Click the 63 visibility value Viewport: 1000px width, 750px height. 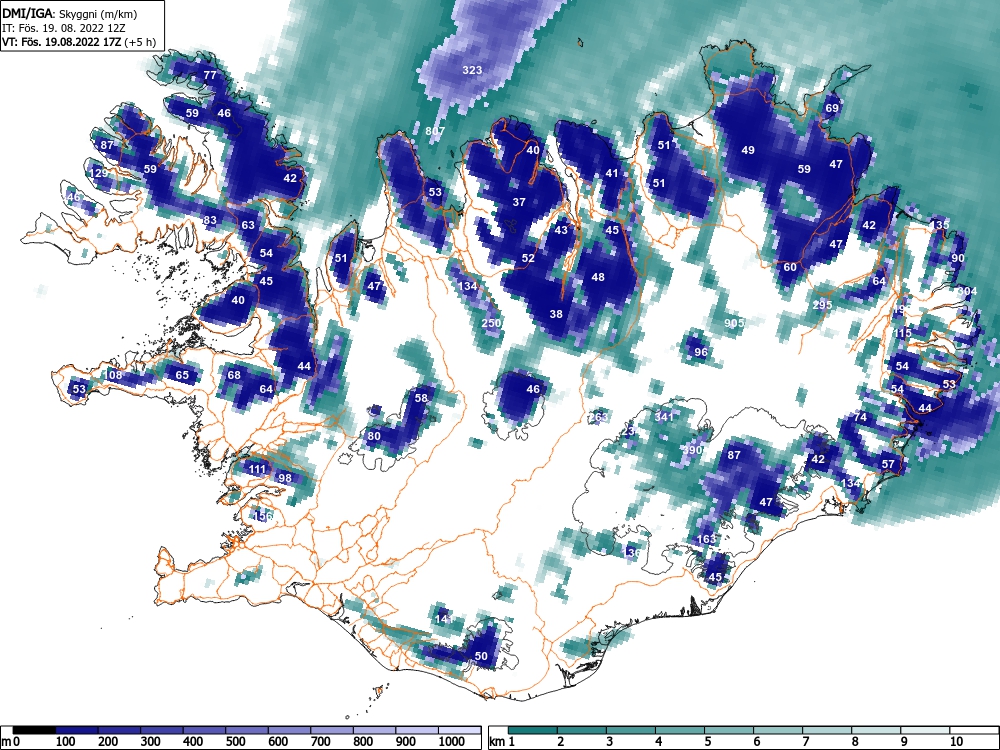point(248,225)
